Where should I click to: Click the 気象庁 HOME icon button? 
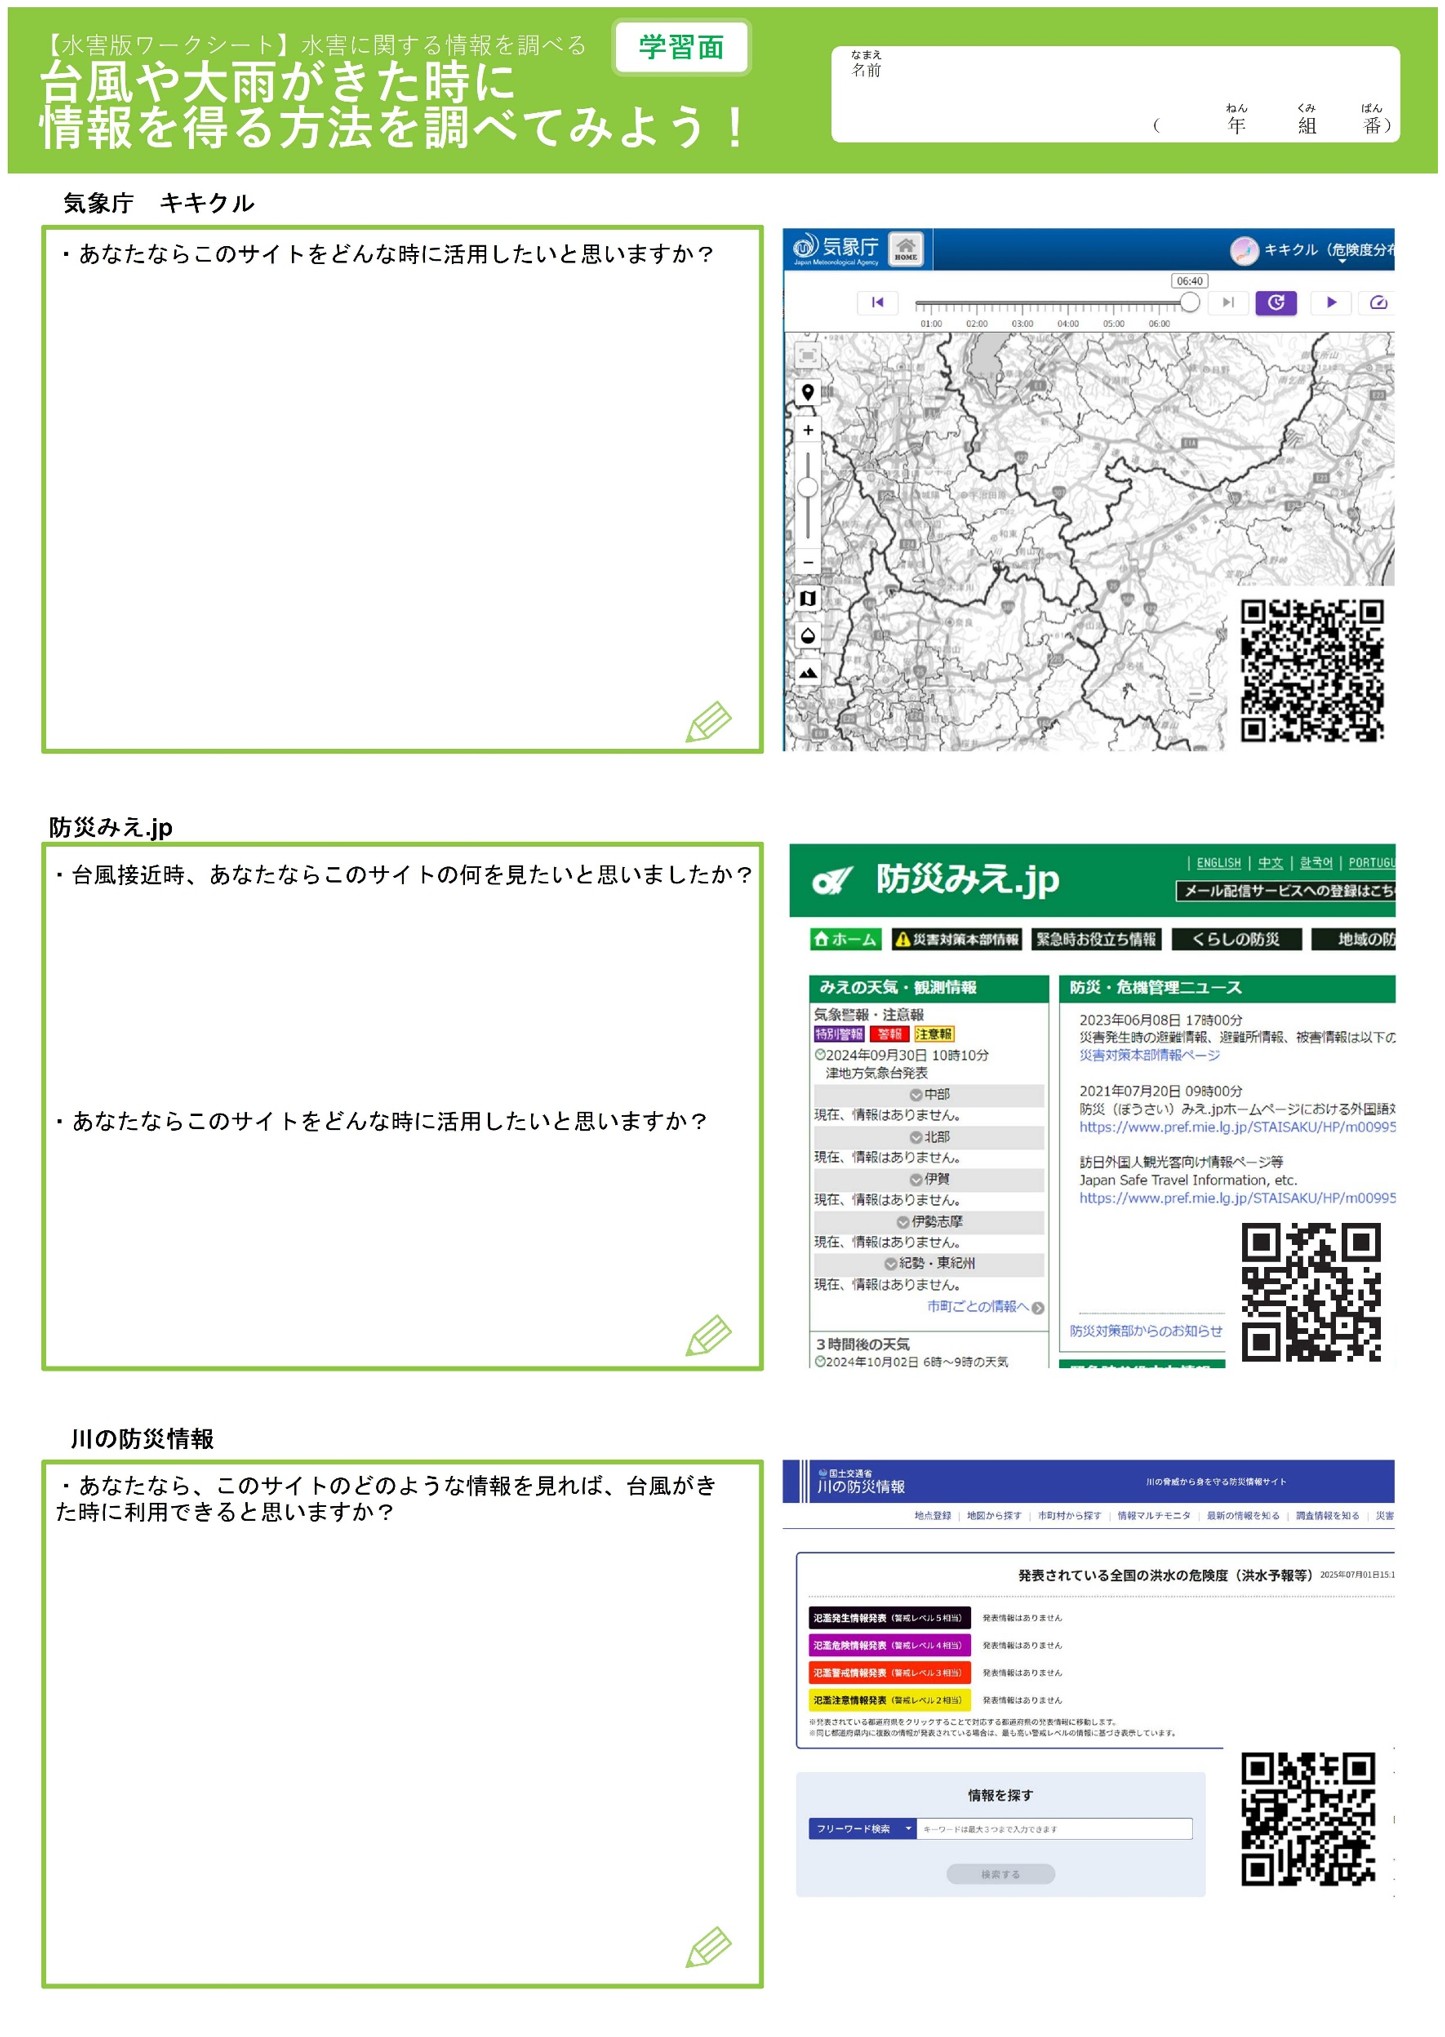905,248
